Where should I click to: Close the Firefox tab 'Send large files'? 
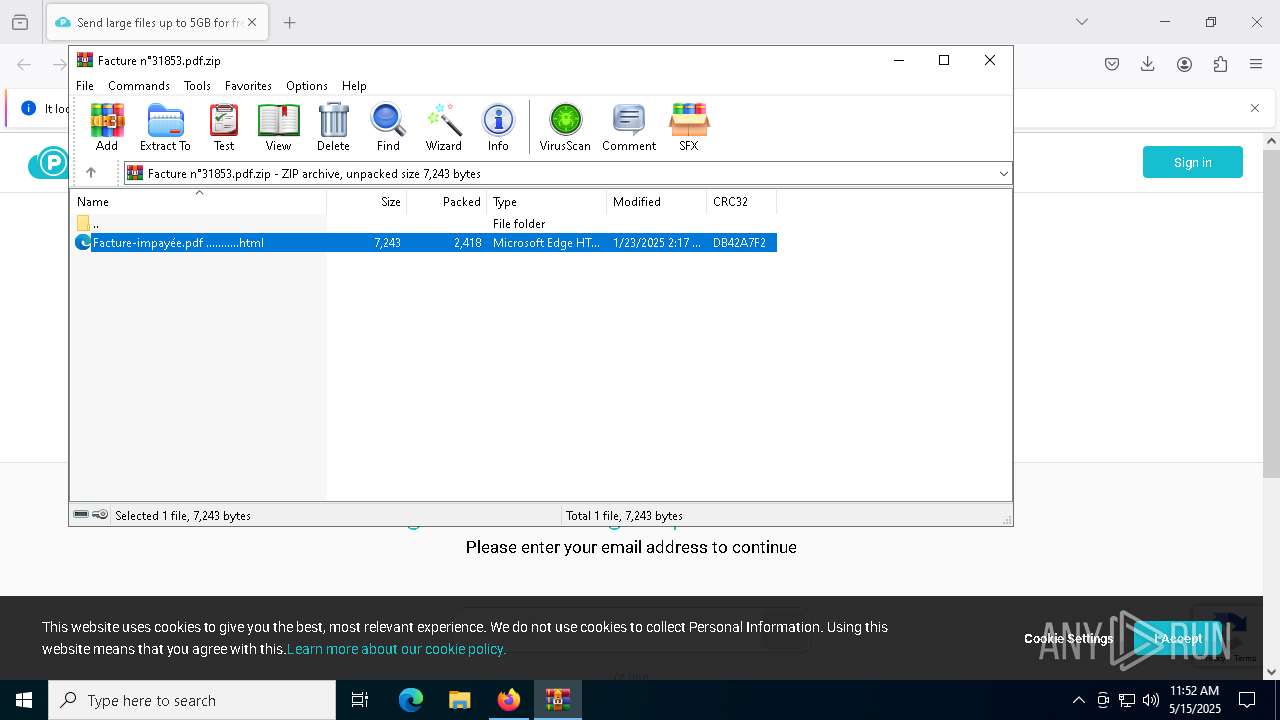[251, 22]
